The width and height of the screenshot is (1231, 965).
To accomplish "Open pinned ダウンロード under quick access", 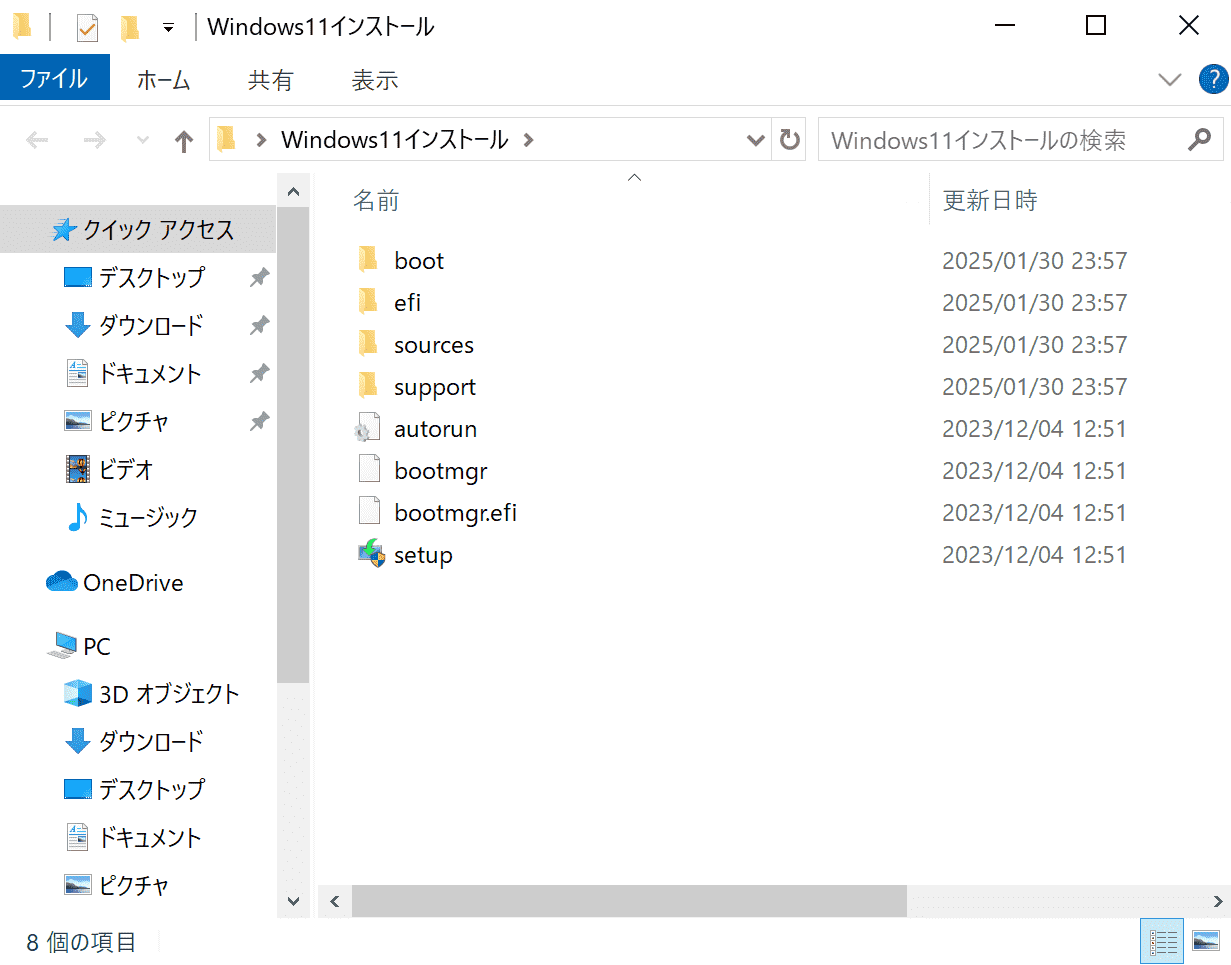I will coord(151,325).
